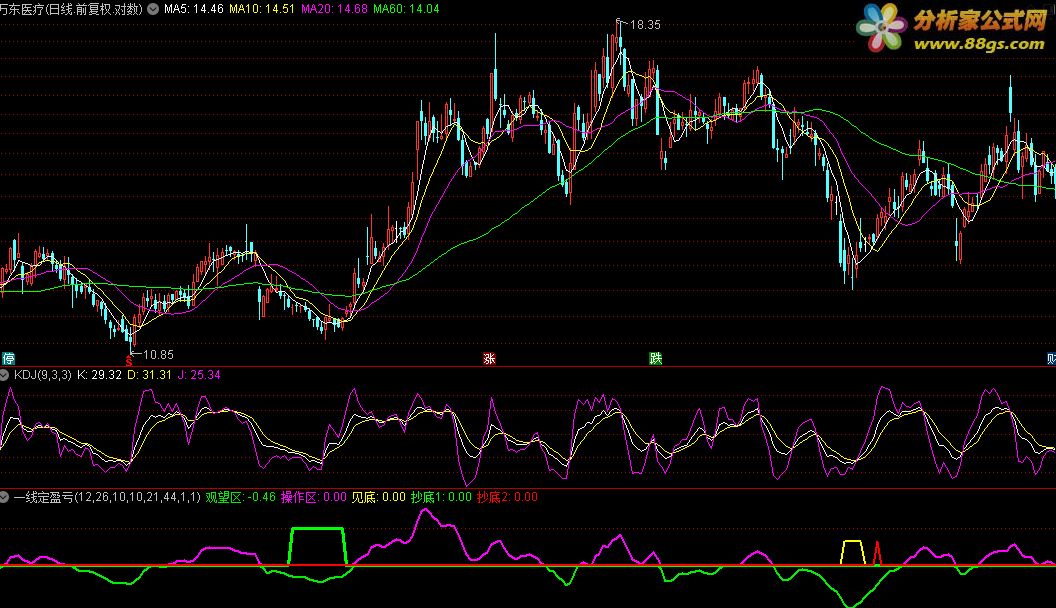Select the MA10: 14.51 legend value
The image size is (1056, 608).
[x=262, y=9]
